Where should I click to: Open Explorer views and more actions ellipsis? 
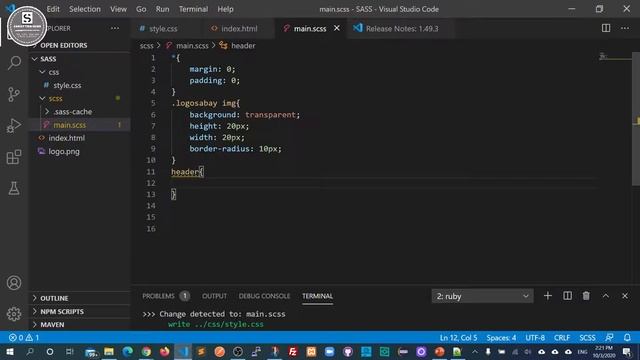115,28
